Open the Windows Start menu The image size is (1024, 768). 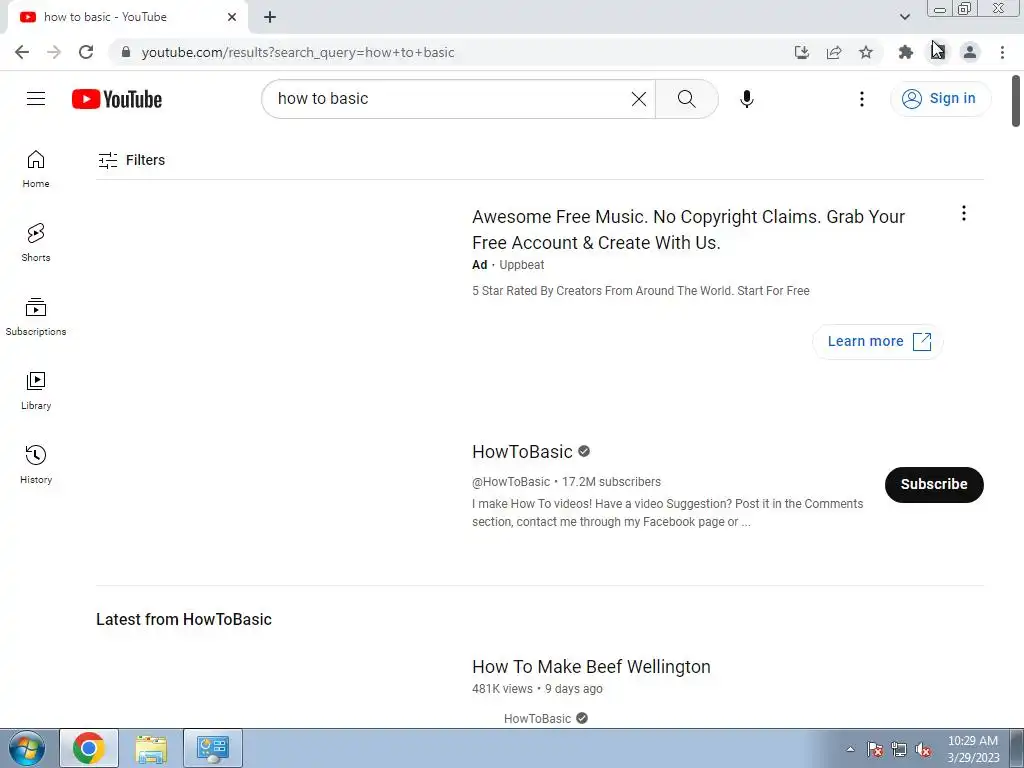click(26, 748)
